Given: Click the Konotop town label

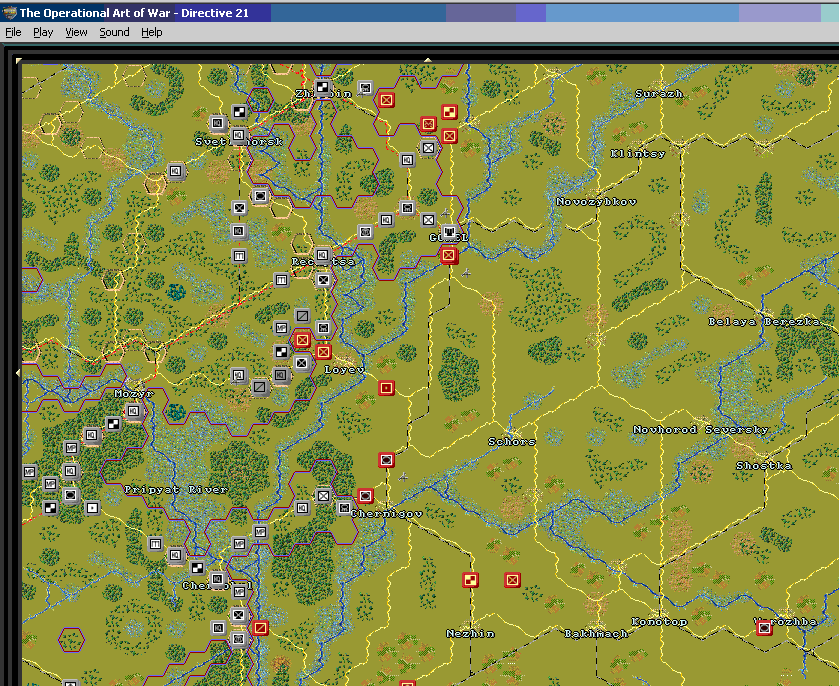Looking at the screenshot, I should point(659,622).
